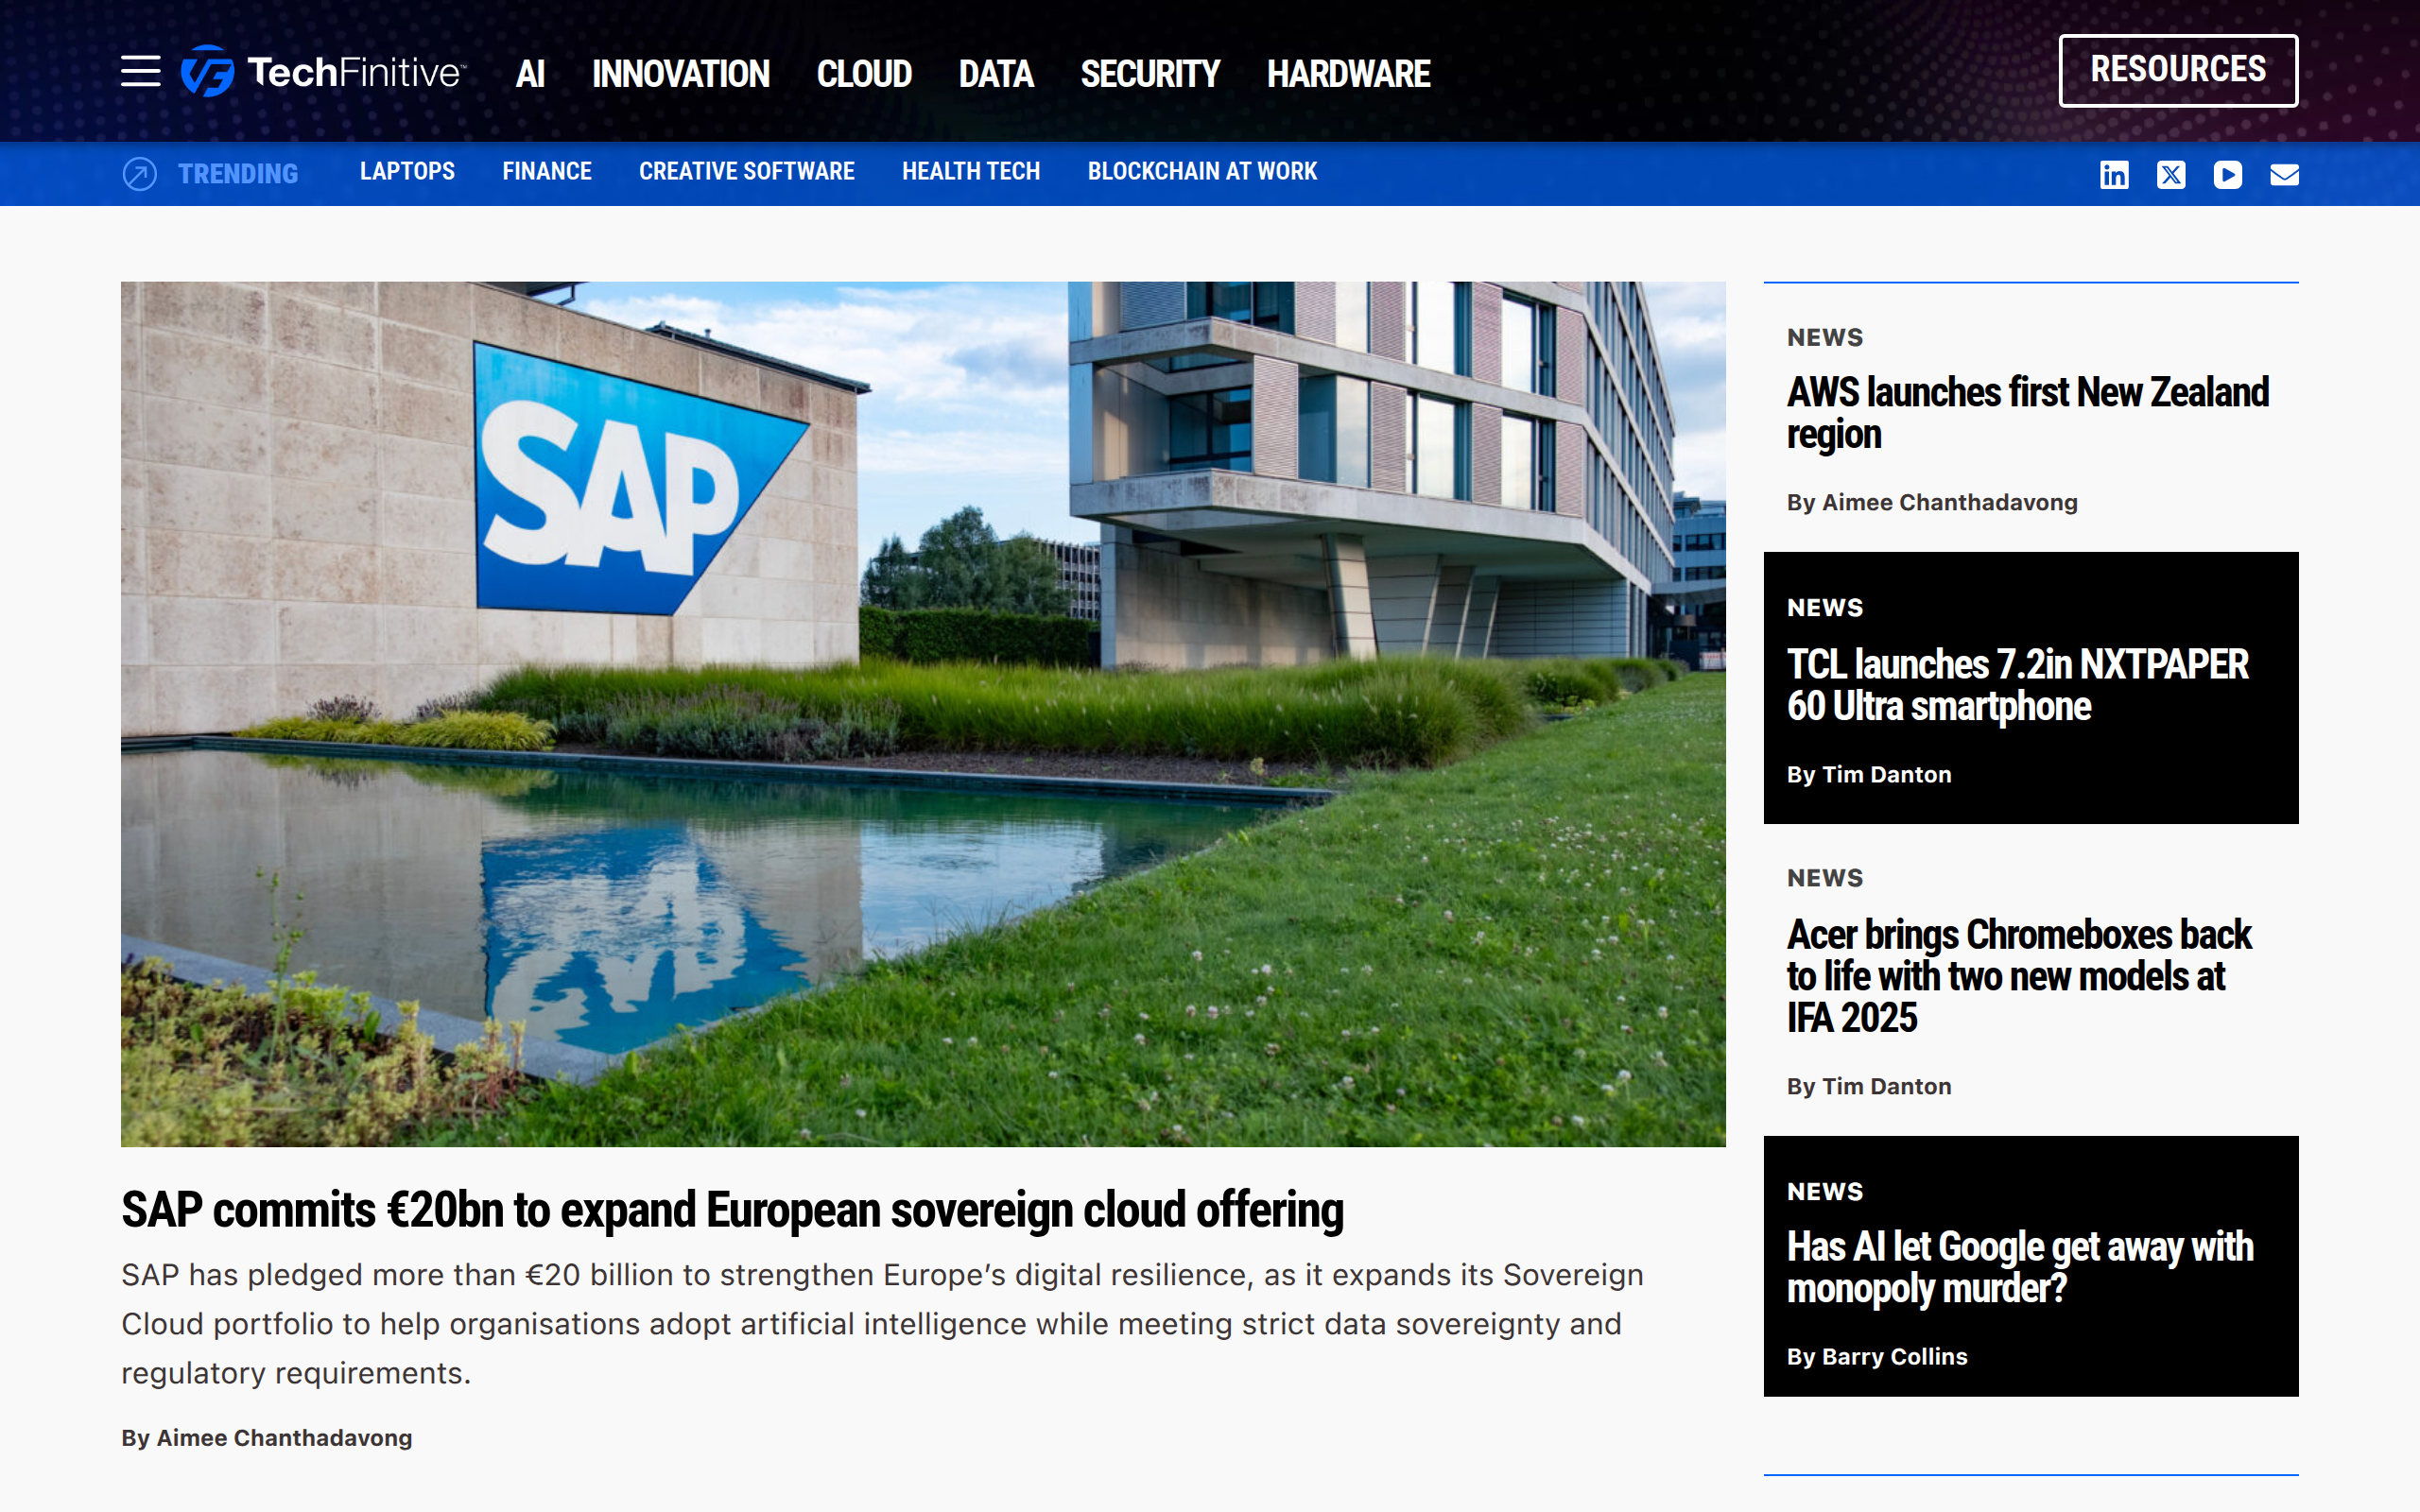Select the CLOUD nav item

pyautogui.click(x=864, y=74)
